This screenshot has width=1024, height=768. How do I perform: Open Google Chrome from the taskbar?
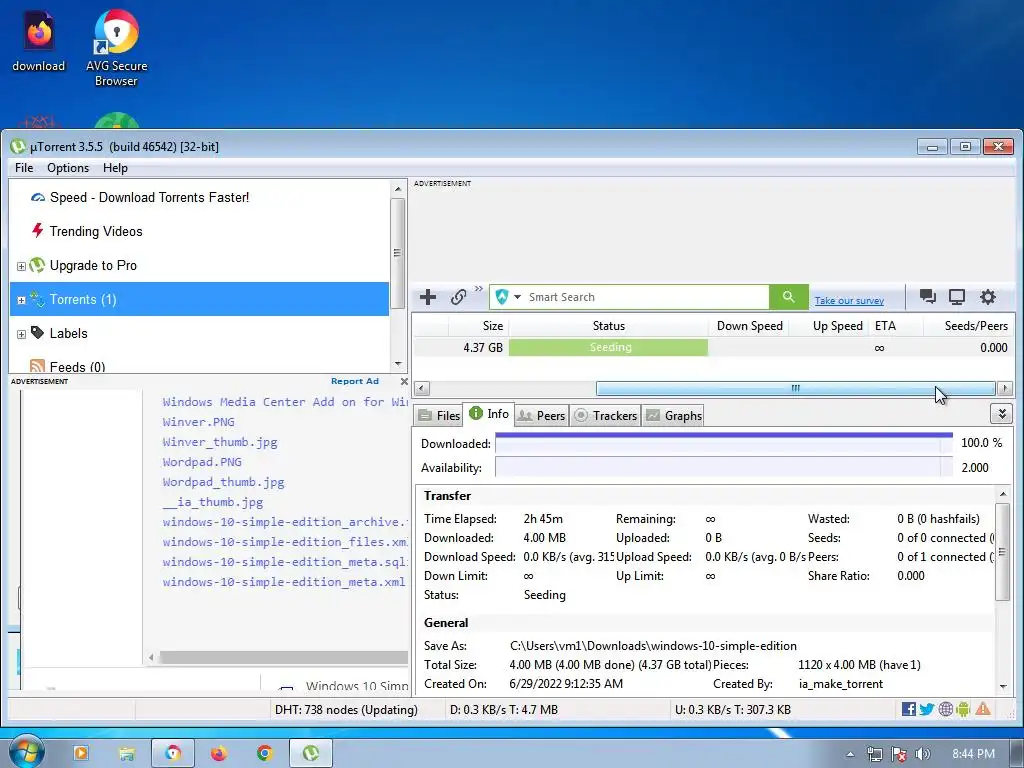pyautogui.click(x=264, y=754)
